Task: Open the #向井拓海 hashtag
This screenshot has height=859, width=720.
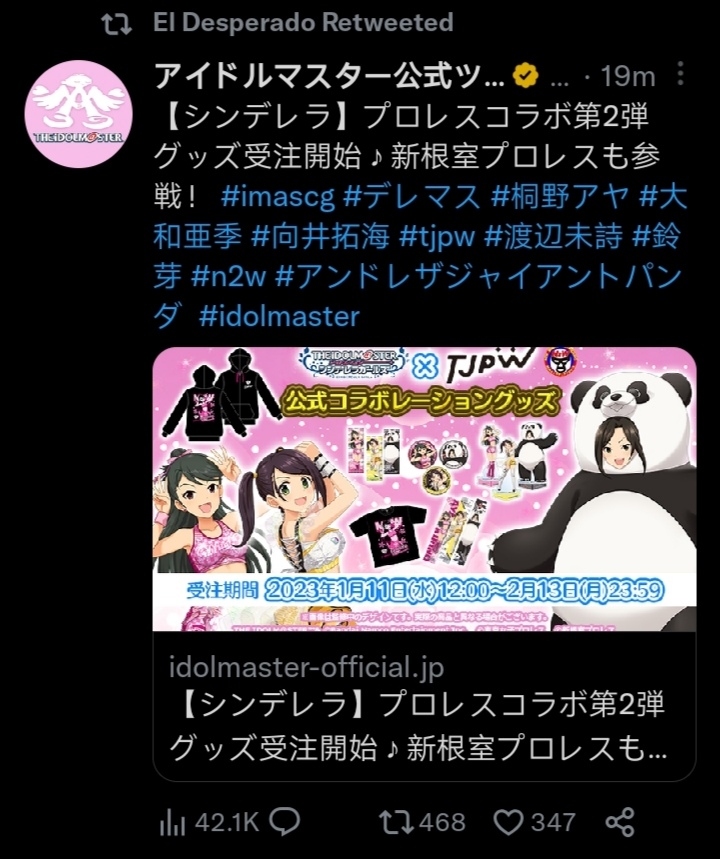Action: [x=321, y=237]
